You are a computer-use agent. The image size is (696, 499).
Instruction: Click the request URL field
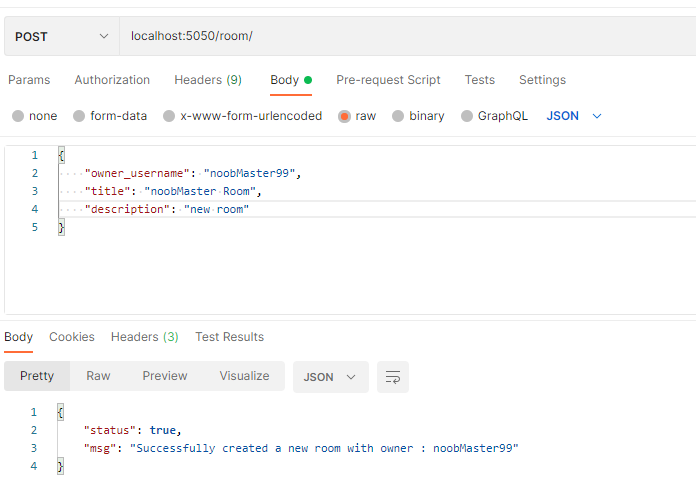pos(400,37)
